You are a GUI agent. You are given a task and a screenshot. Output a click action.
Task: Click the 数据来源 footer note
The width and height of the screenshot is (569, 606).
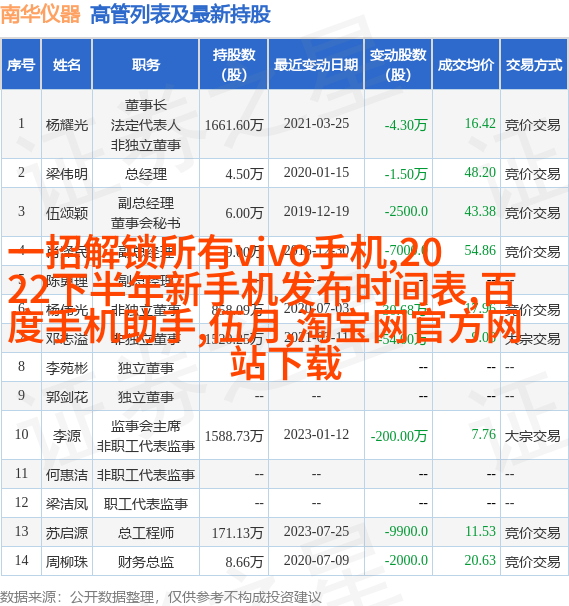[160, 597]
